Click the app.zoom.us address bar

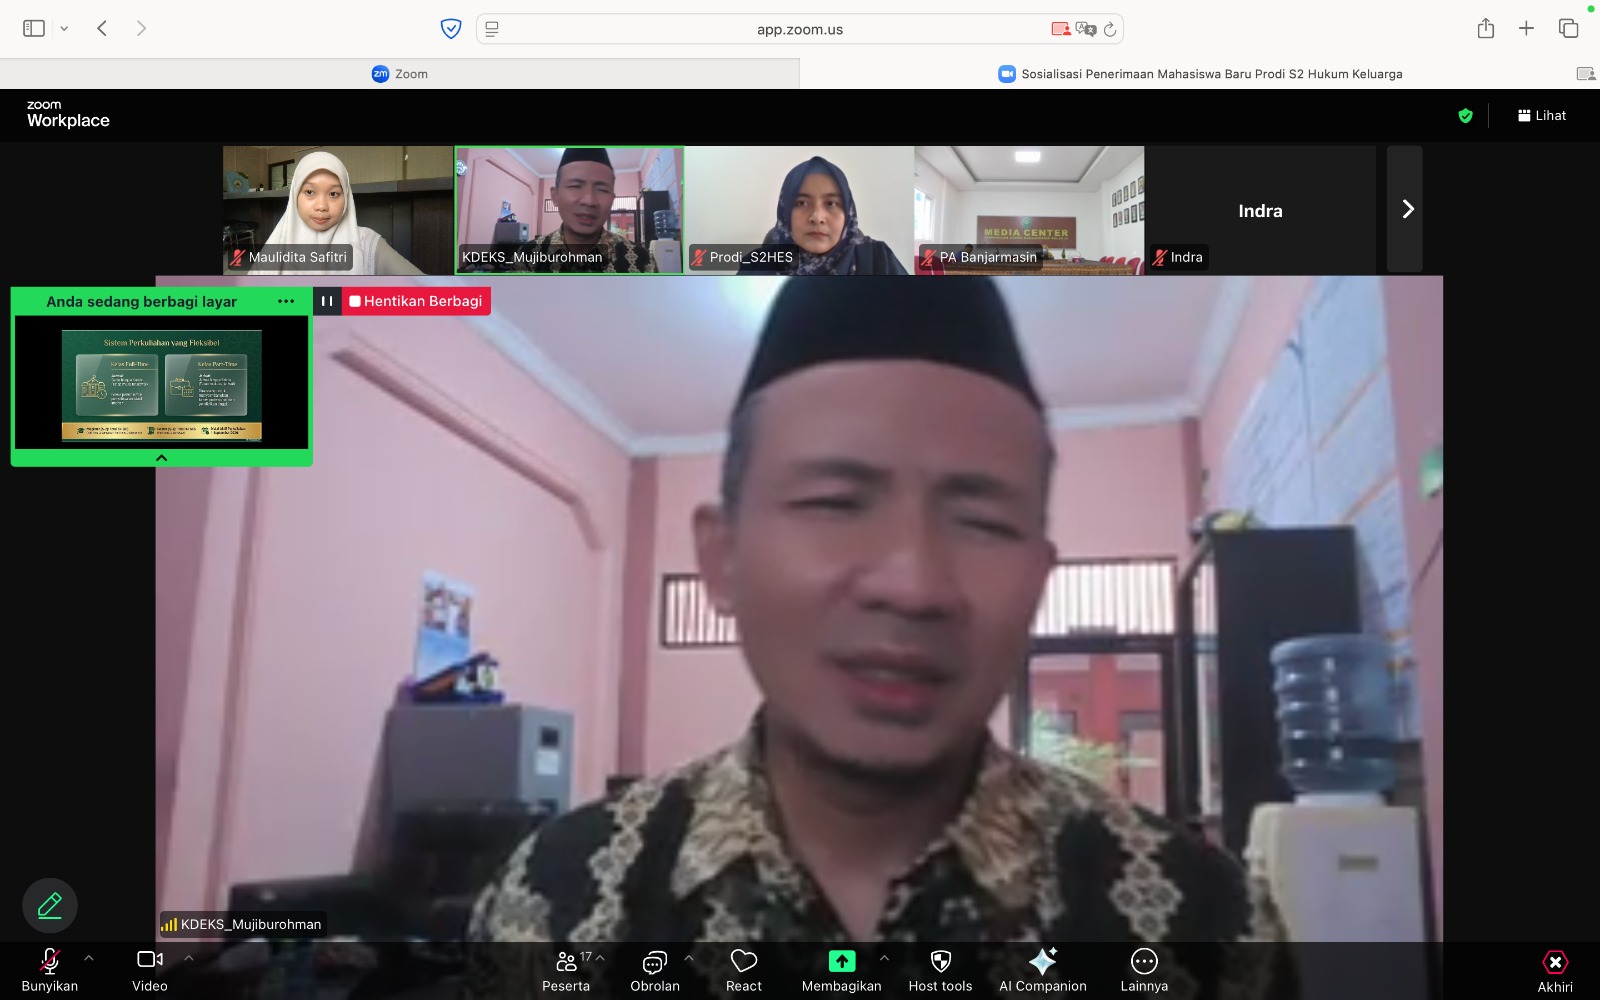(x=800, y=29)
